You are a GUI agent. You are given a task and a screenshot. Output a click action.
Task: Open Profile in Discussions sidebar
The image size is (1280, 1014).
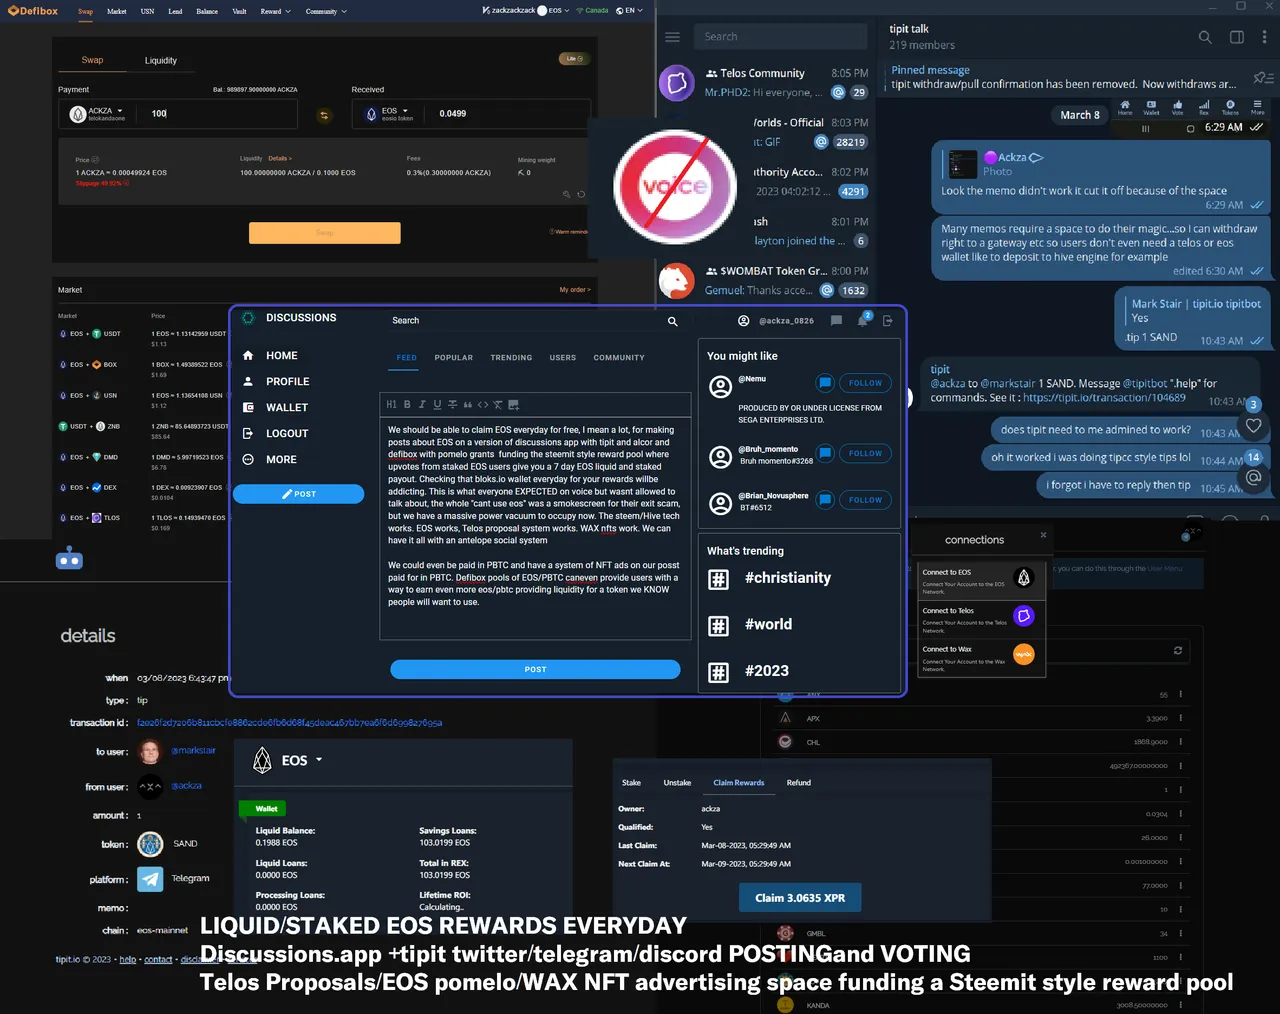[x=288, y=382]
